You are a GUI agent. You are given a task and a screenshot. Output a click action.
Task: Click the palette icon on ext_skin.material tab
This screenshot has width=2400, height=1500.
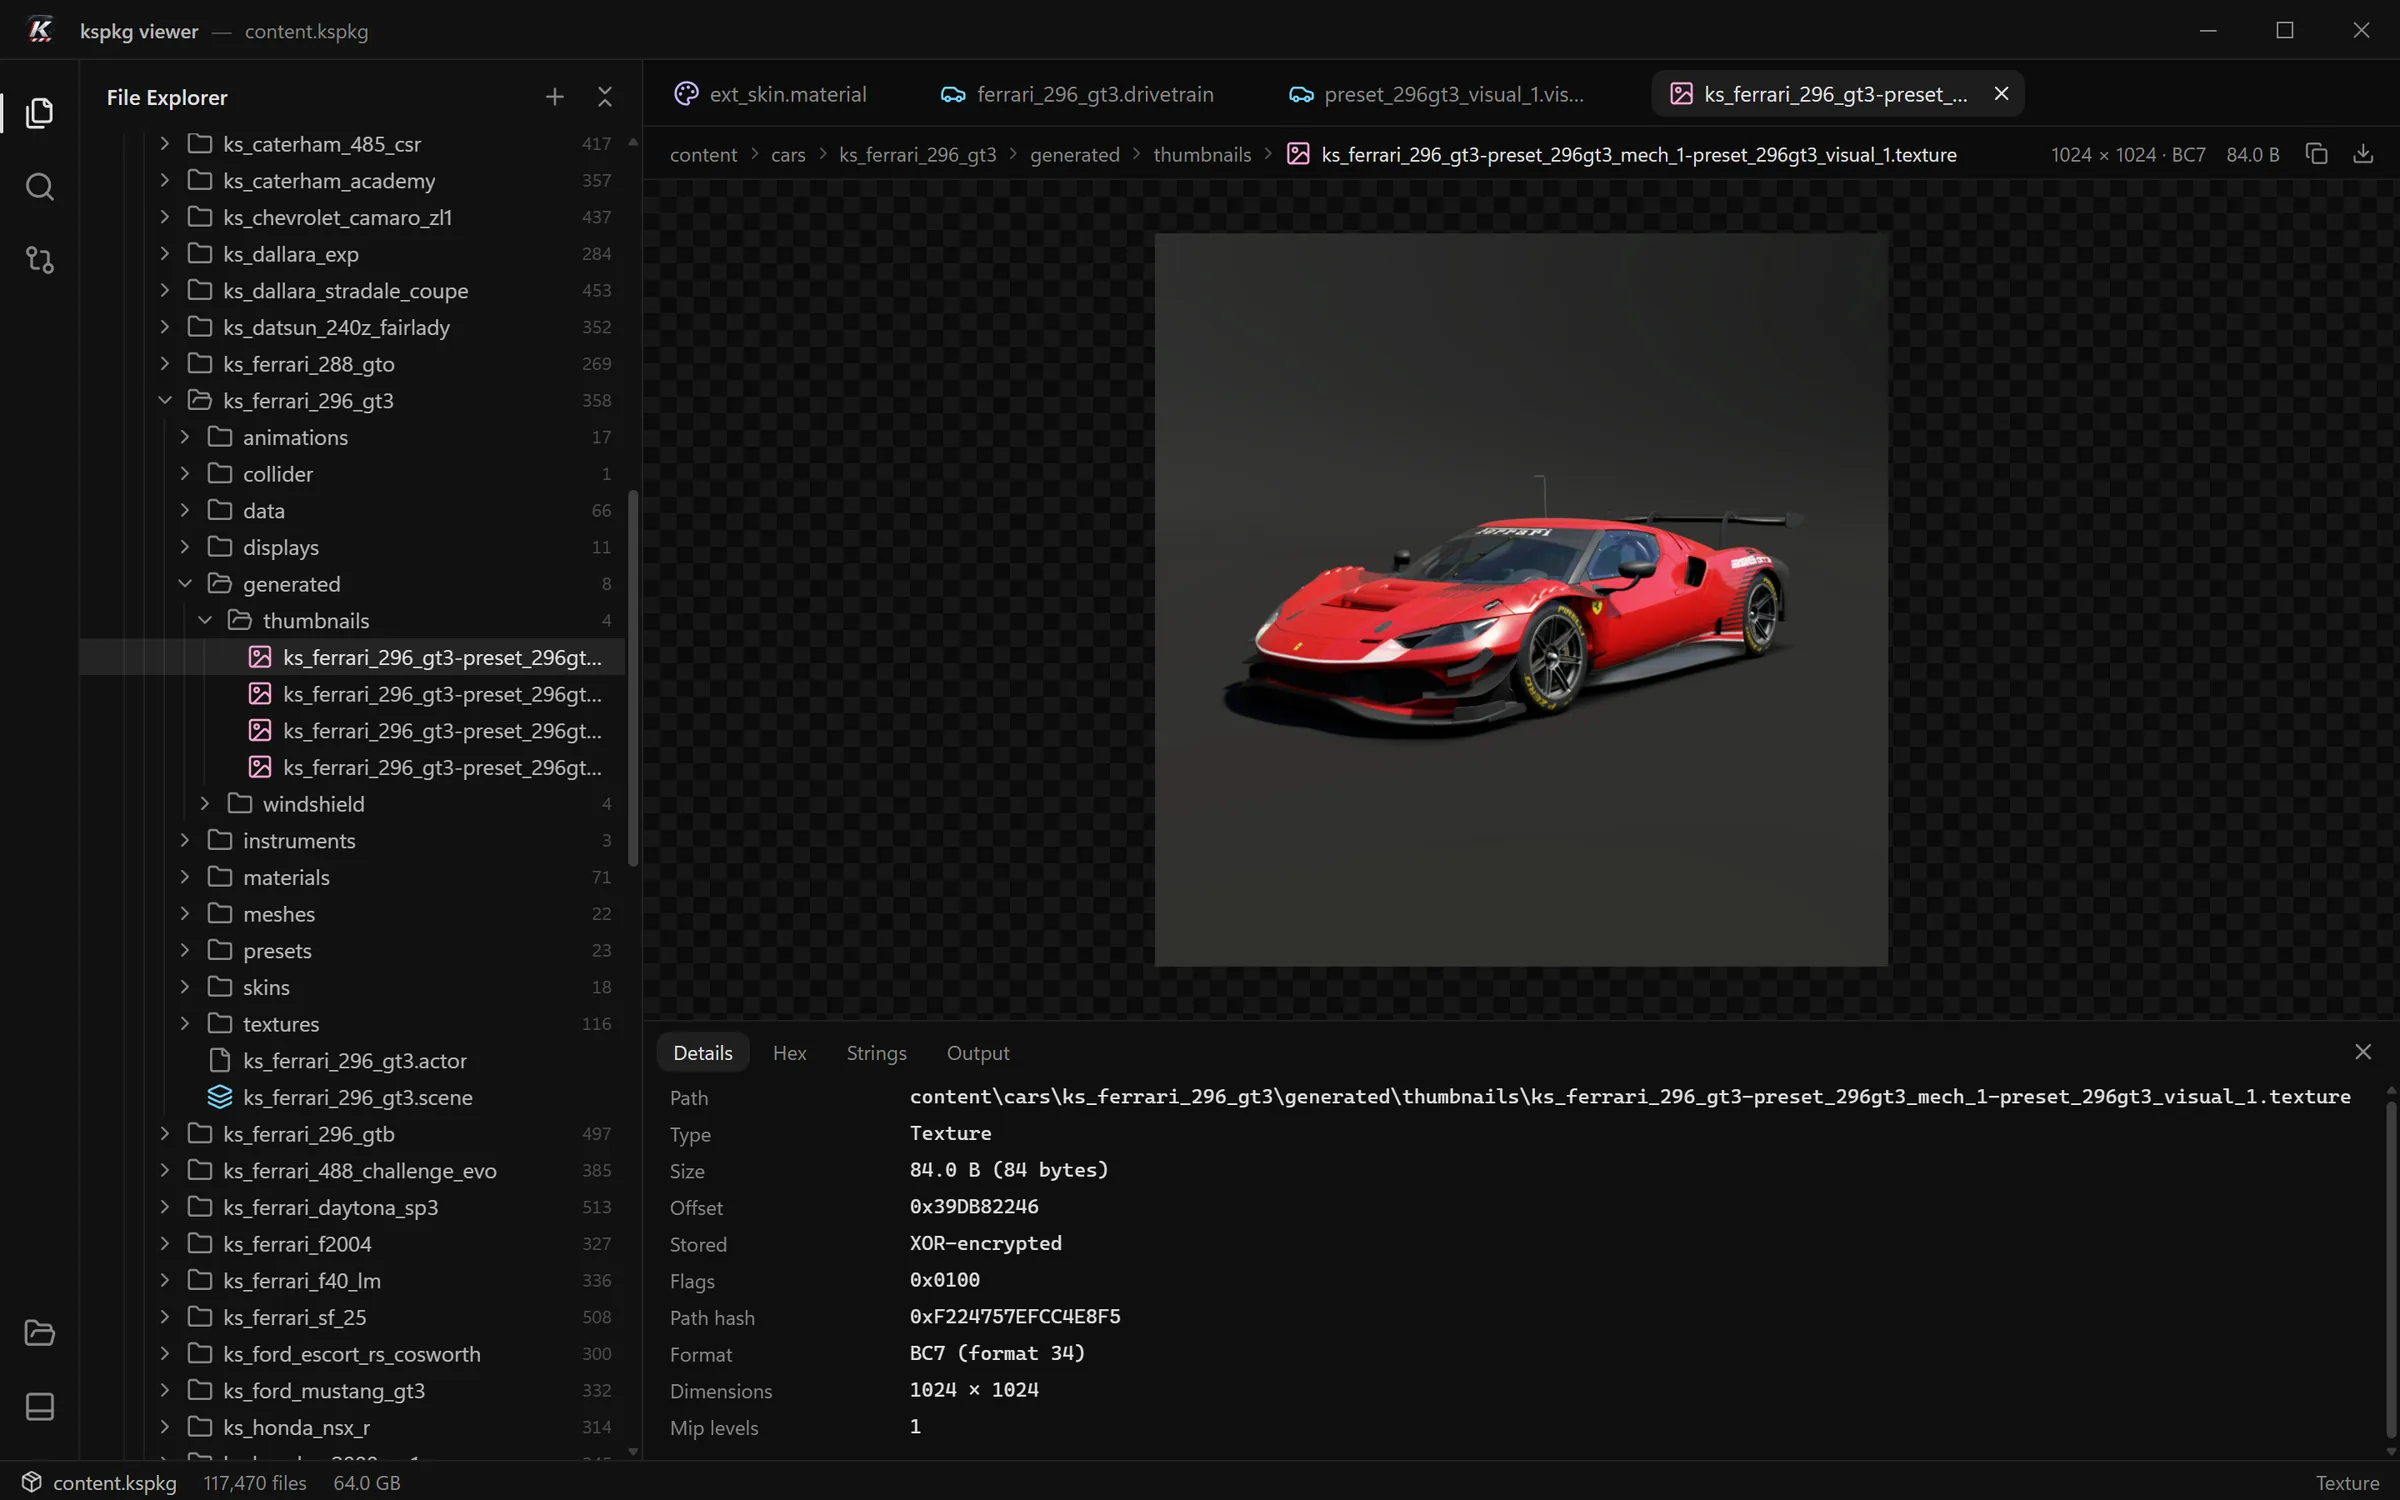click(686, 94)
